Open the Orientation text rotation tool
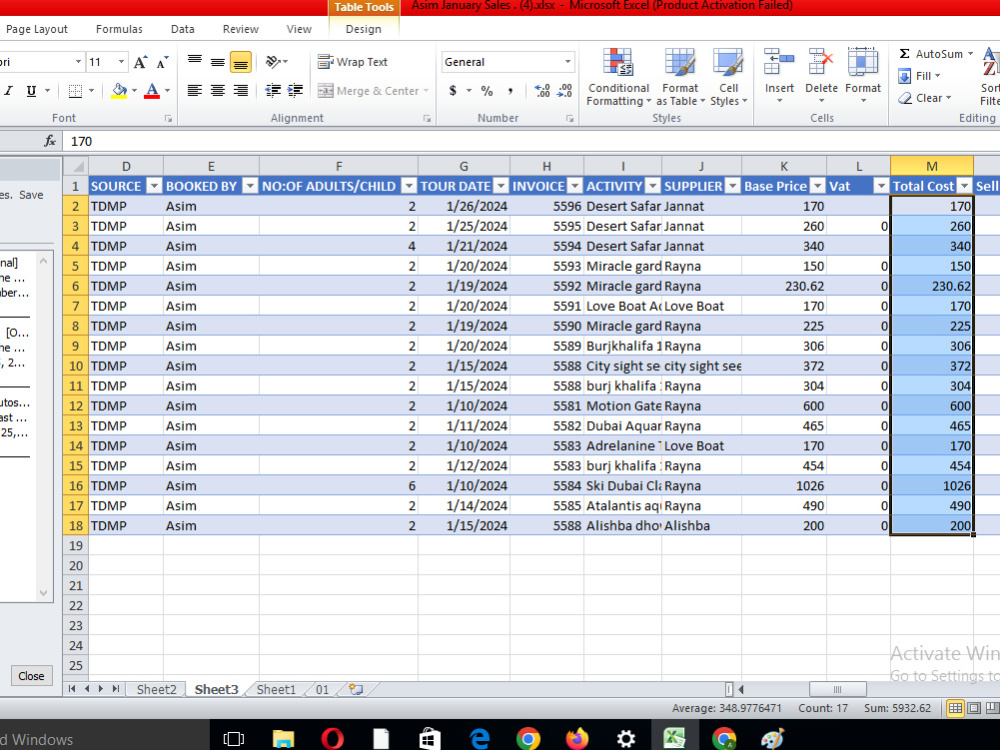1000x750 pixels. tap(276, 62)
